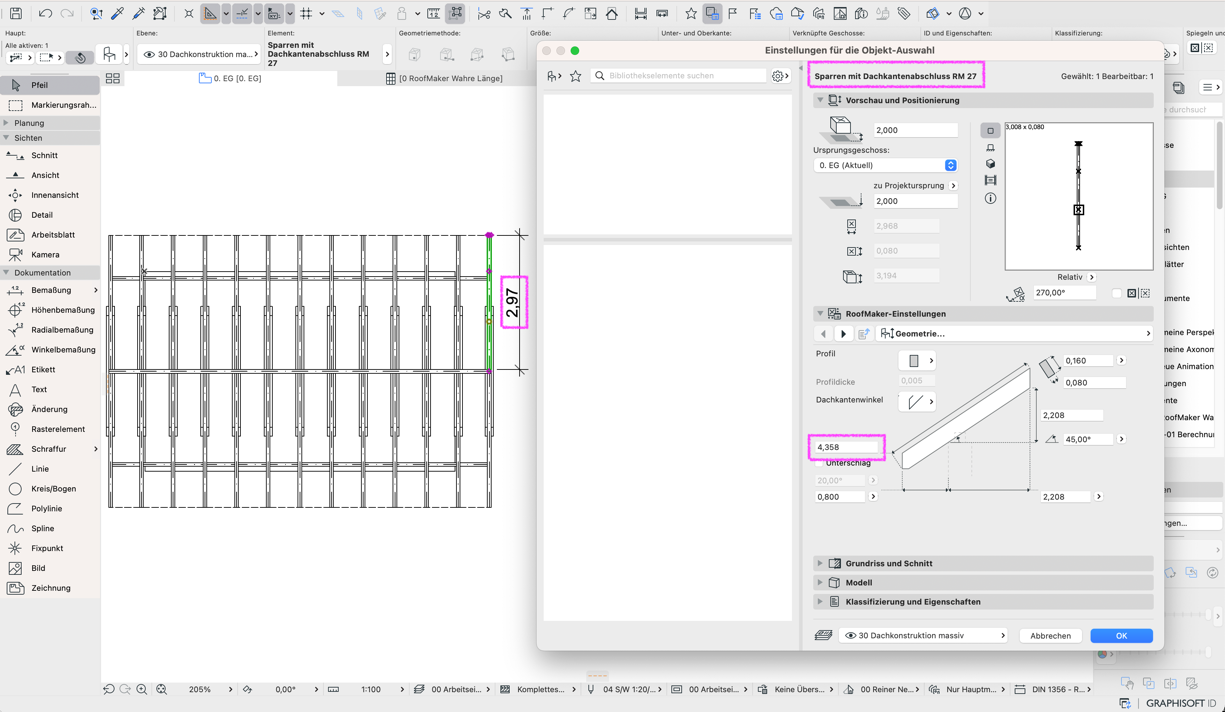Click the OK button
This screenshot has height=712, width=1225.
(x=1121, y=636)
